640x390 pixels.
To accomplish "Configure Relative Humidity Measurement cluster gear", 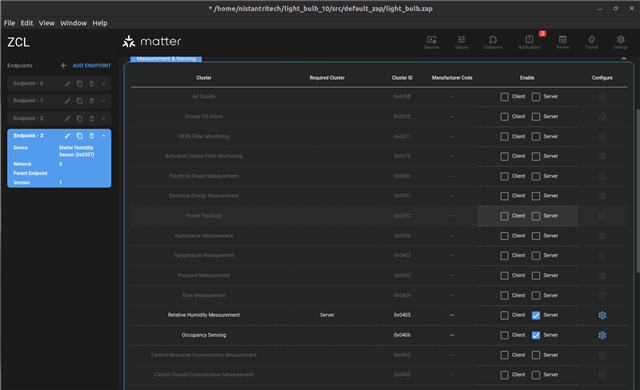I will pos(602,315).
